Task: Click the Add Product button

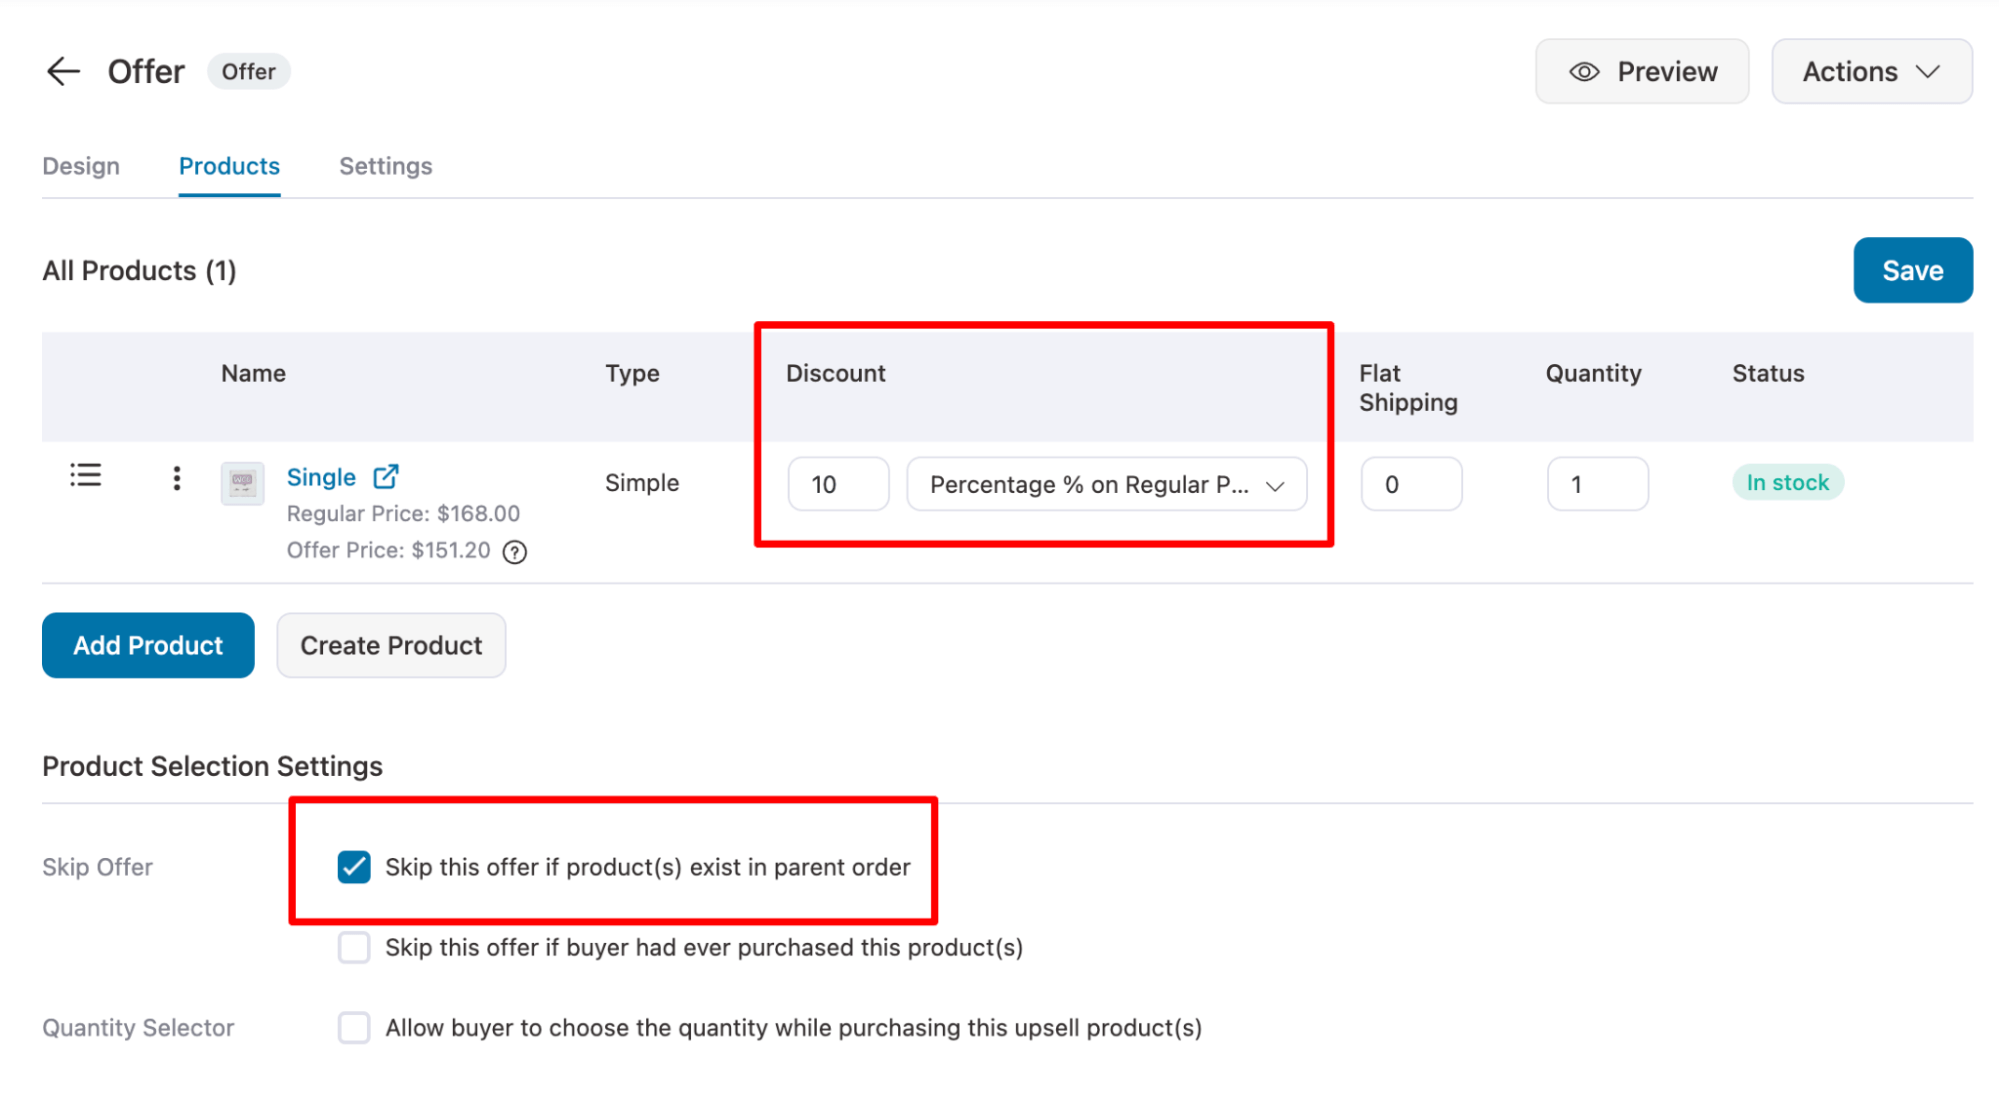Action: pyautogui.click(x=148, y=644)
